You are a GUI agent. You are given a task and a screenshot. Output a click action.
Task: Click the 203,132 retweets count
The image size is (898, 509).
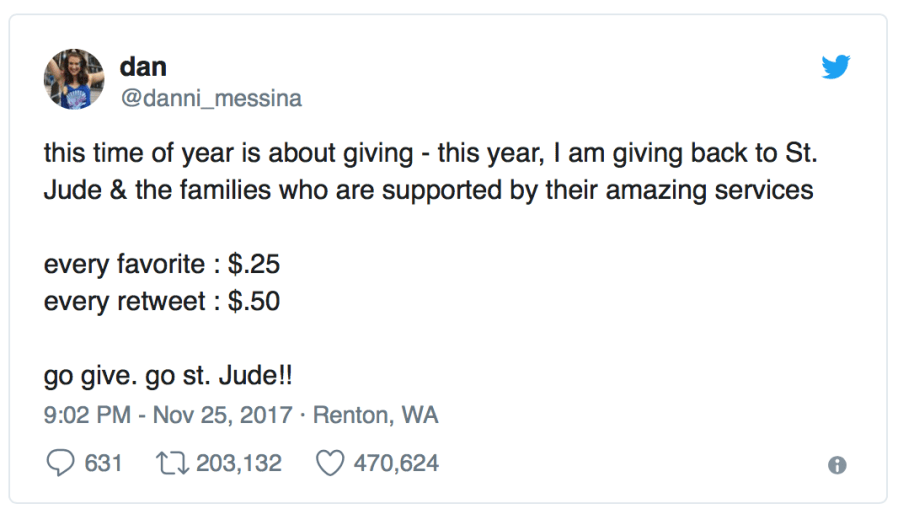239,463
